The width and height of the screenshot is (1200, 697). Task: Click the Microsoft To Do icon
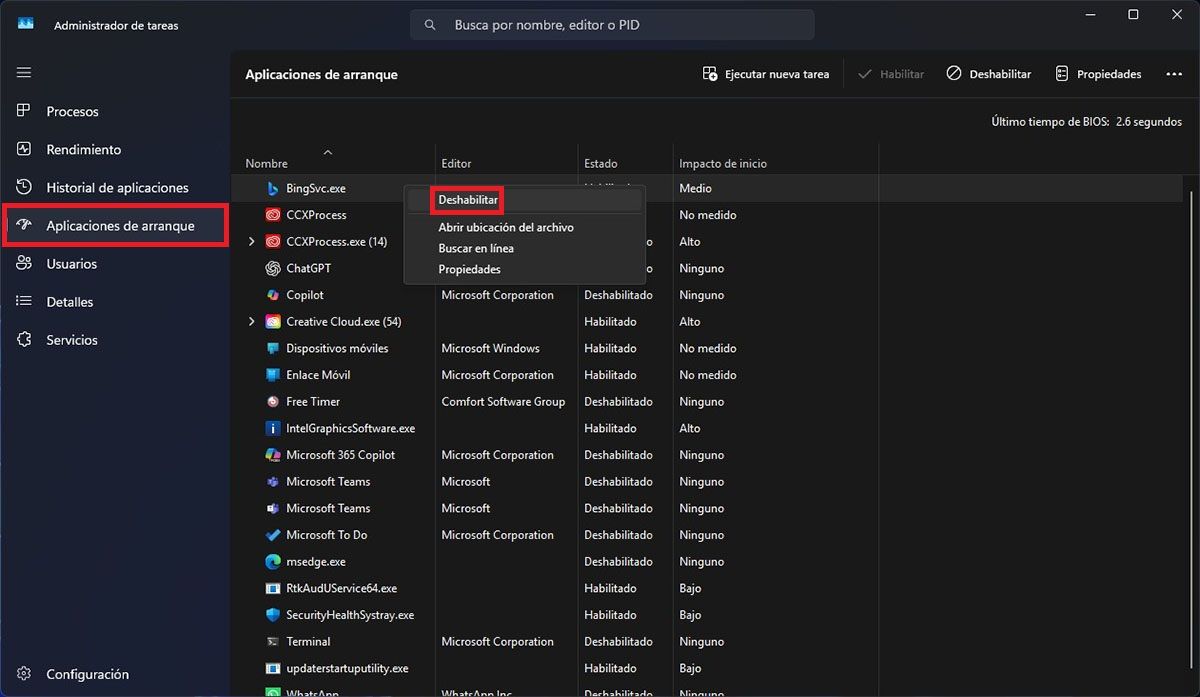click(x=273, y=535)
